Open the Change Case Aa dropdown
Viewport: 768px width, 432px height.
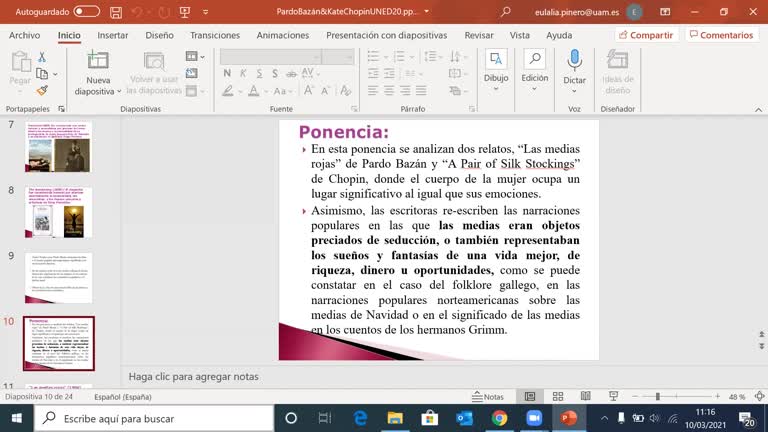[283, 91]
